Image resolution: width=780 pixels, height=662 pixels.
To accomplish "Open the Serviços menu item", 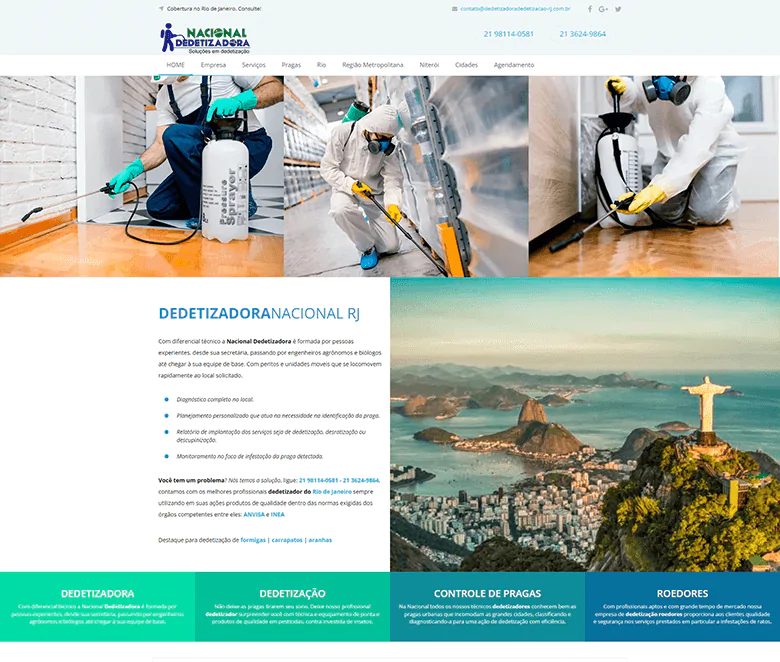I will pyautogui.click(x=254, y=65).
